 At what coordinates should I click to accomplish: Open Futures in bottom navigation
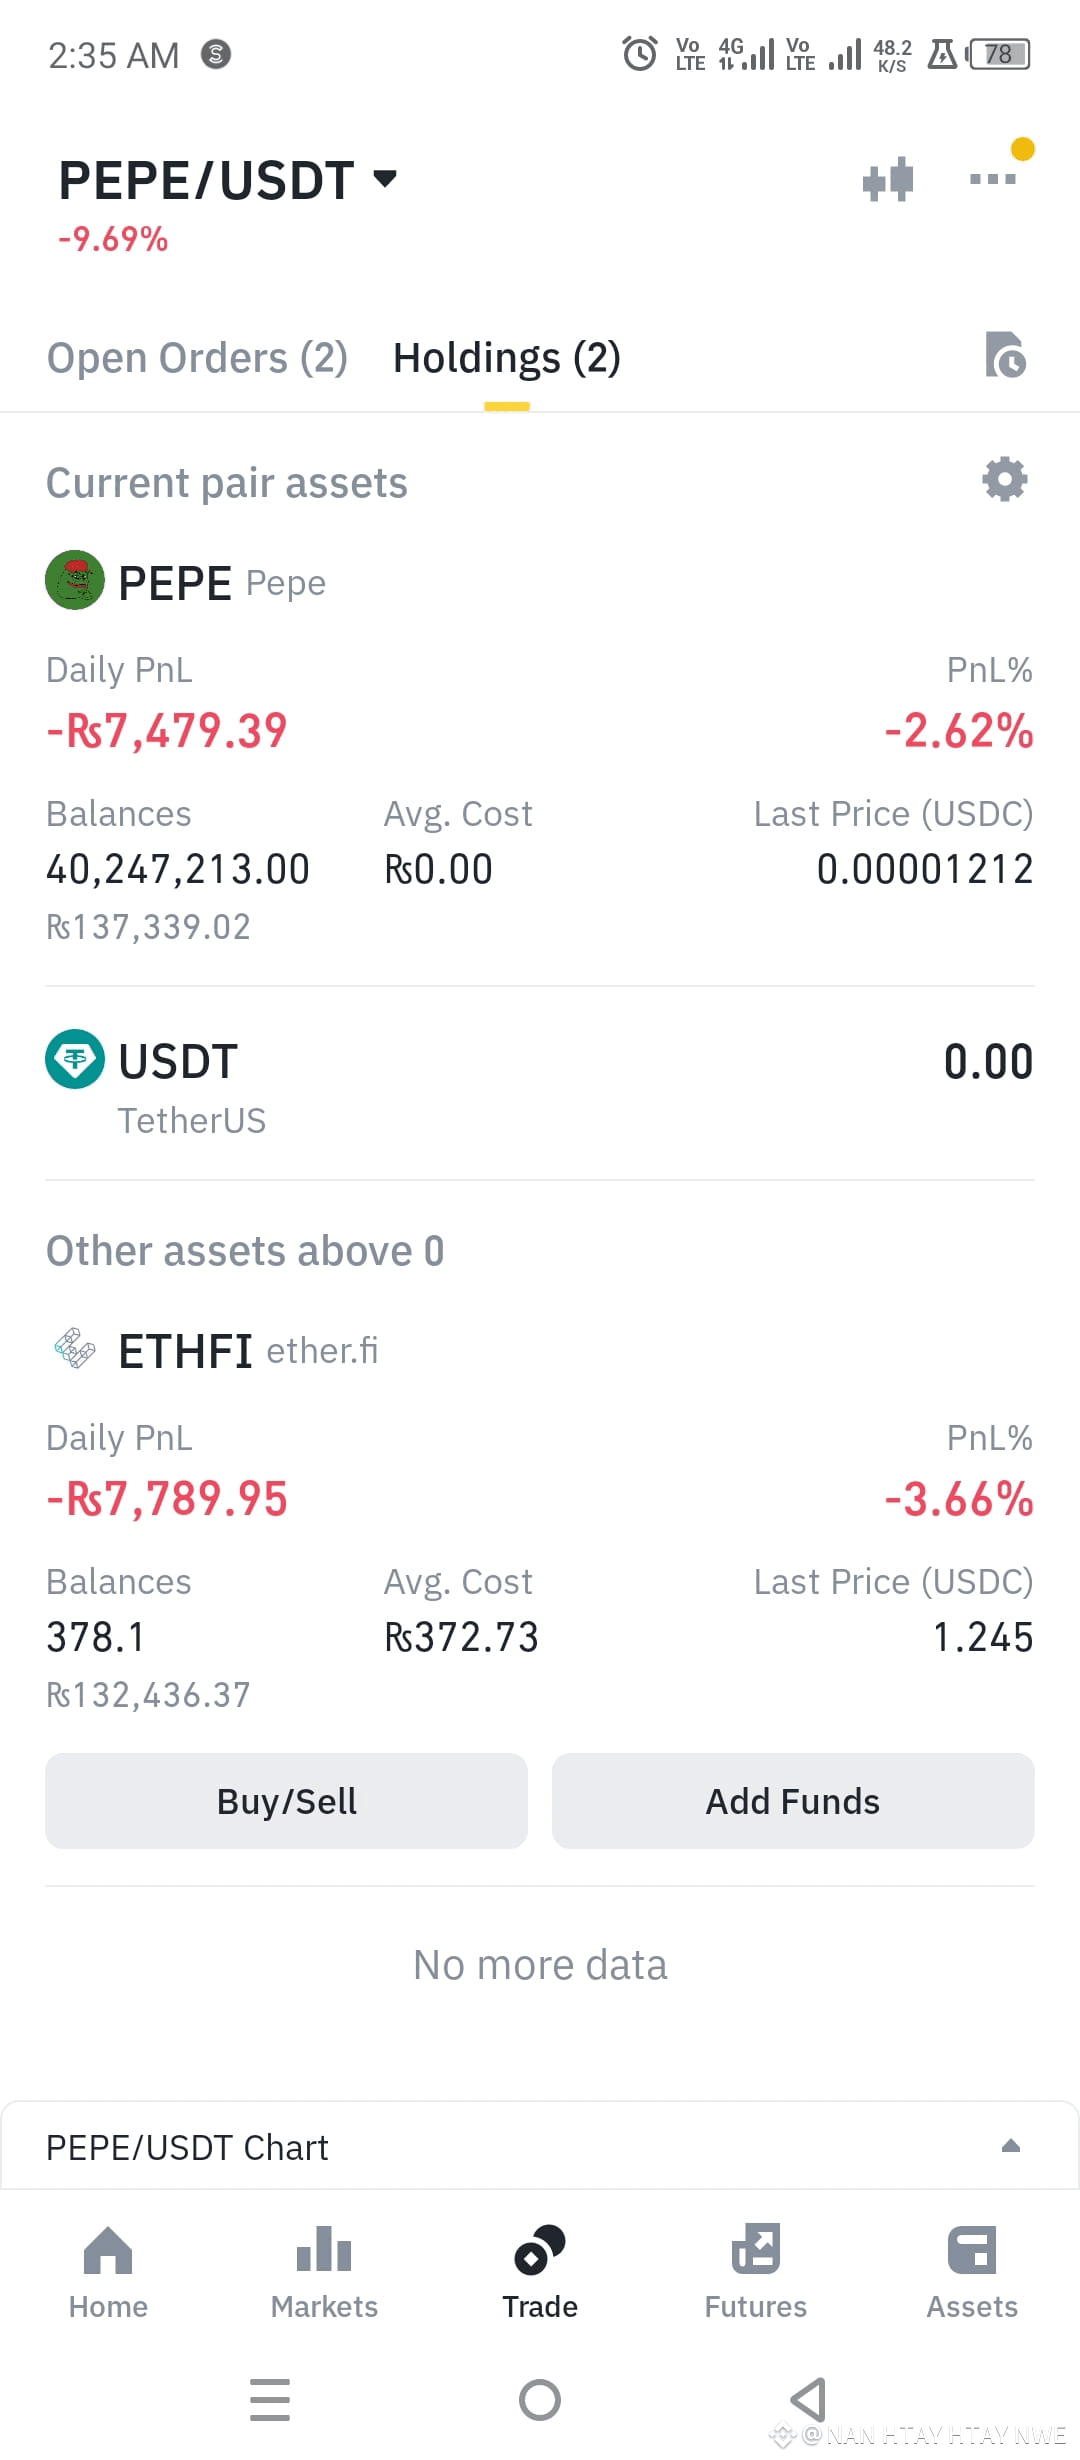click(x=756, y=2272)
